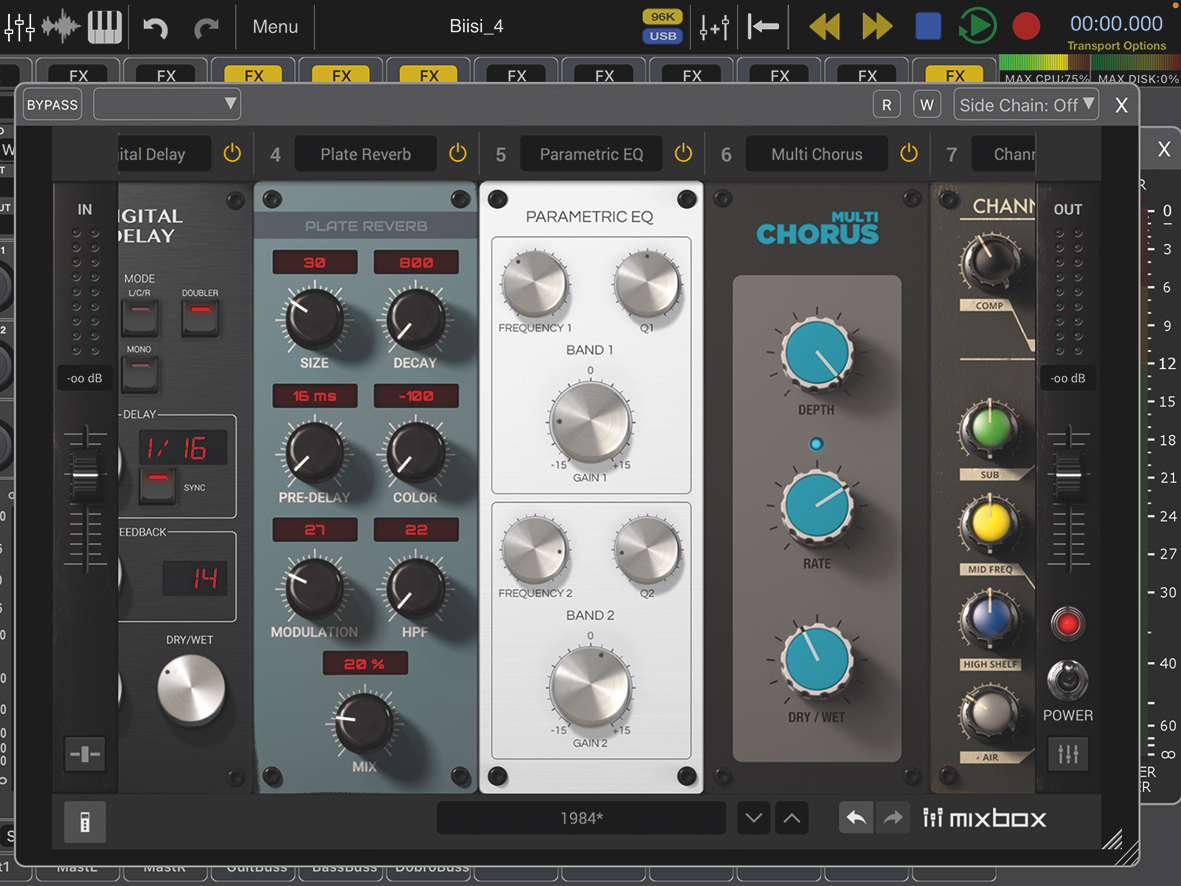
Task: Toggle the MONO mode button
Action: tap(140, 374)
